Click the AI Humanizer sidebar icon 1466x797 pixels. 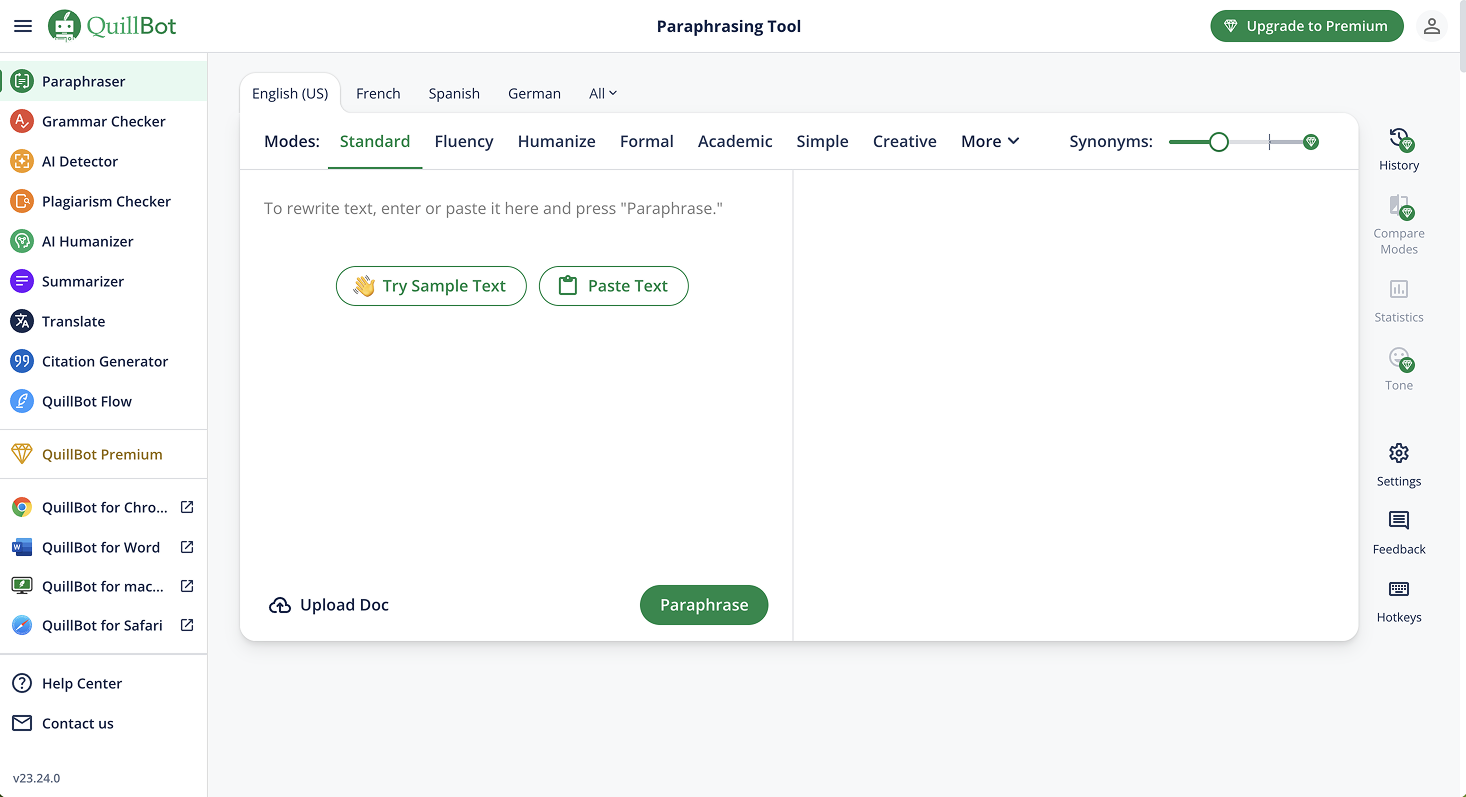pos(22,241)
